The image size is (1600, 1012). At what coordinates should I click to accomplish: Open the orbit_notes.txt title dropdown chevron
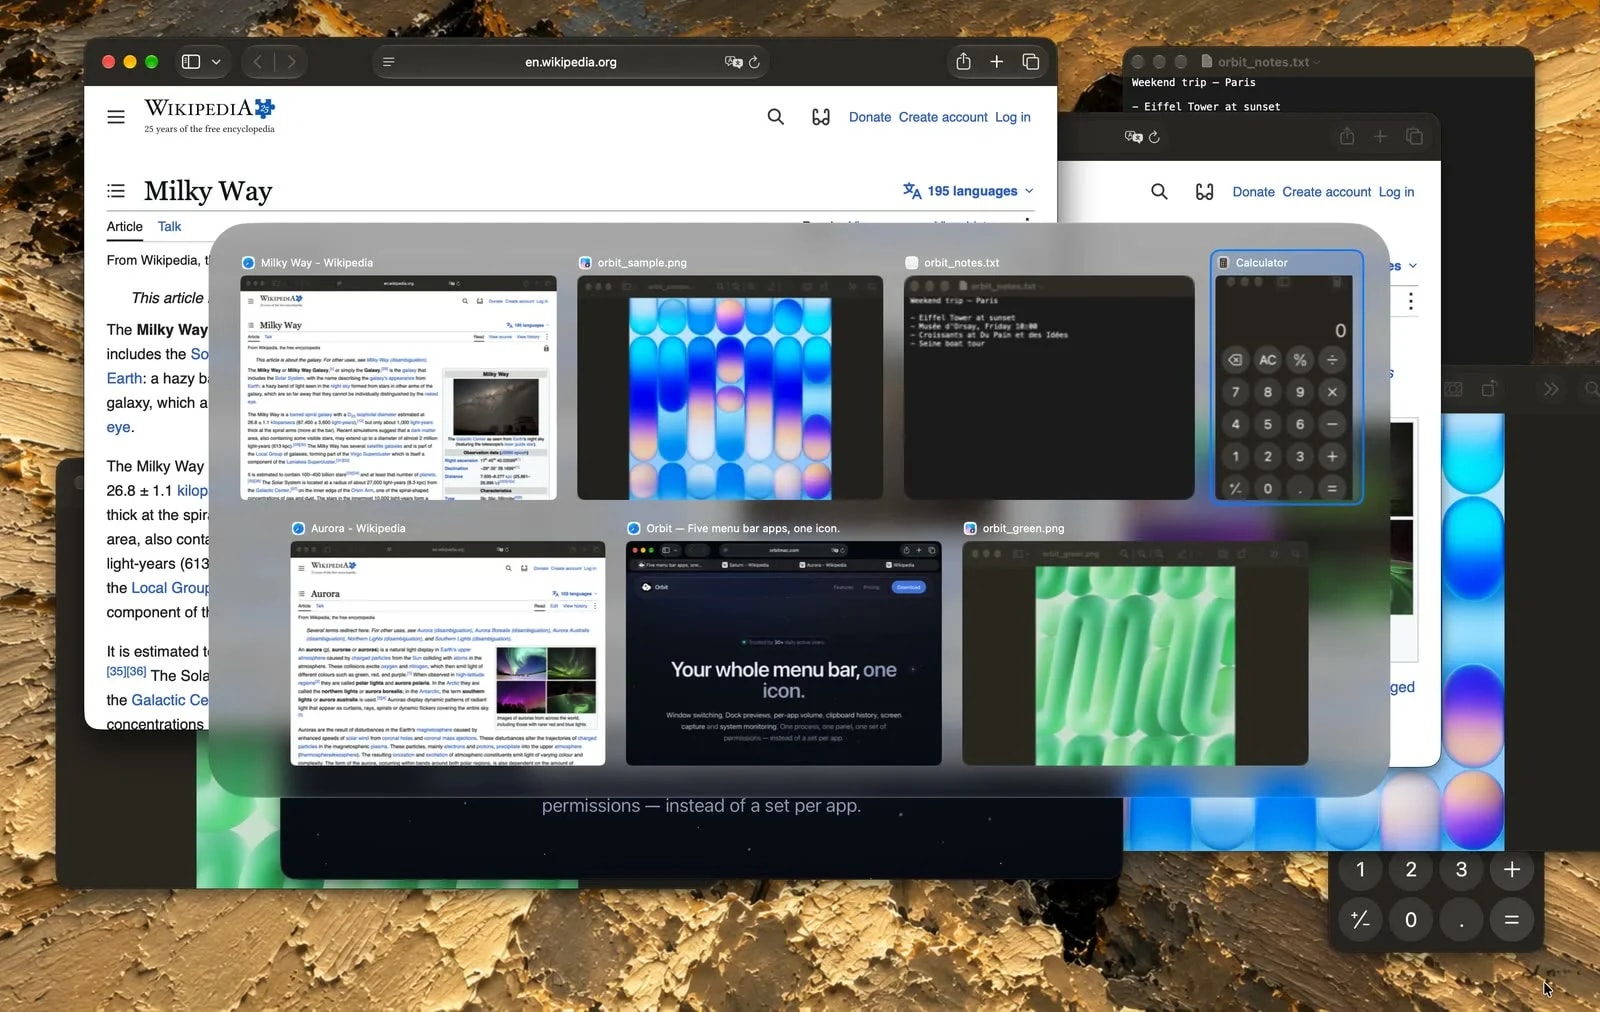coord(1317,62)
